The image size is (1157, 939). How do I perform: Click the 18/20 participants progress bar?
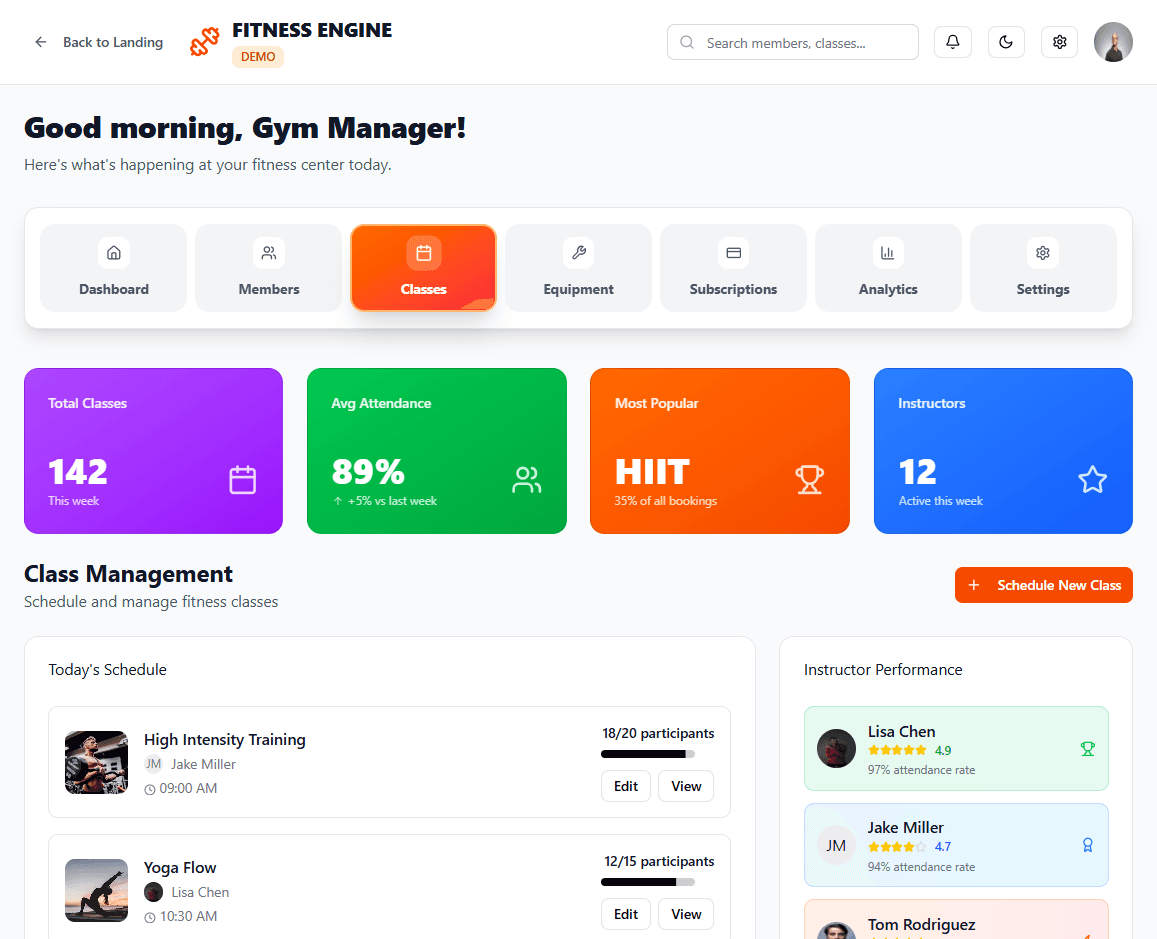(x=648, y=754)
